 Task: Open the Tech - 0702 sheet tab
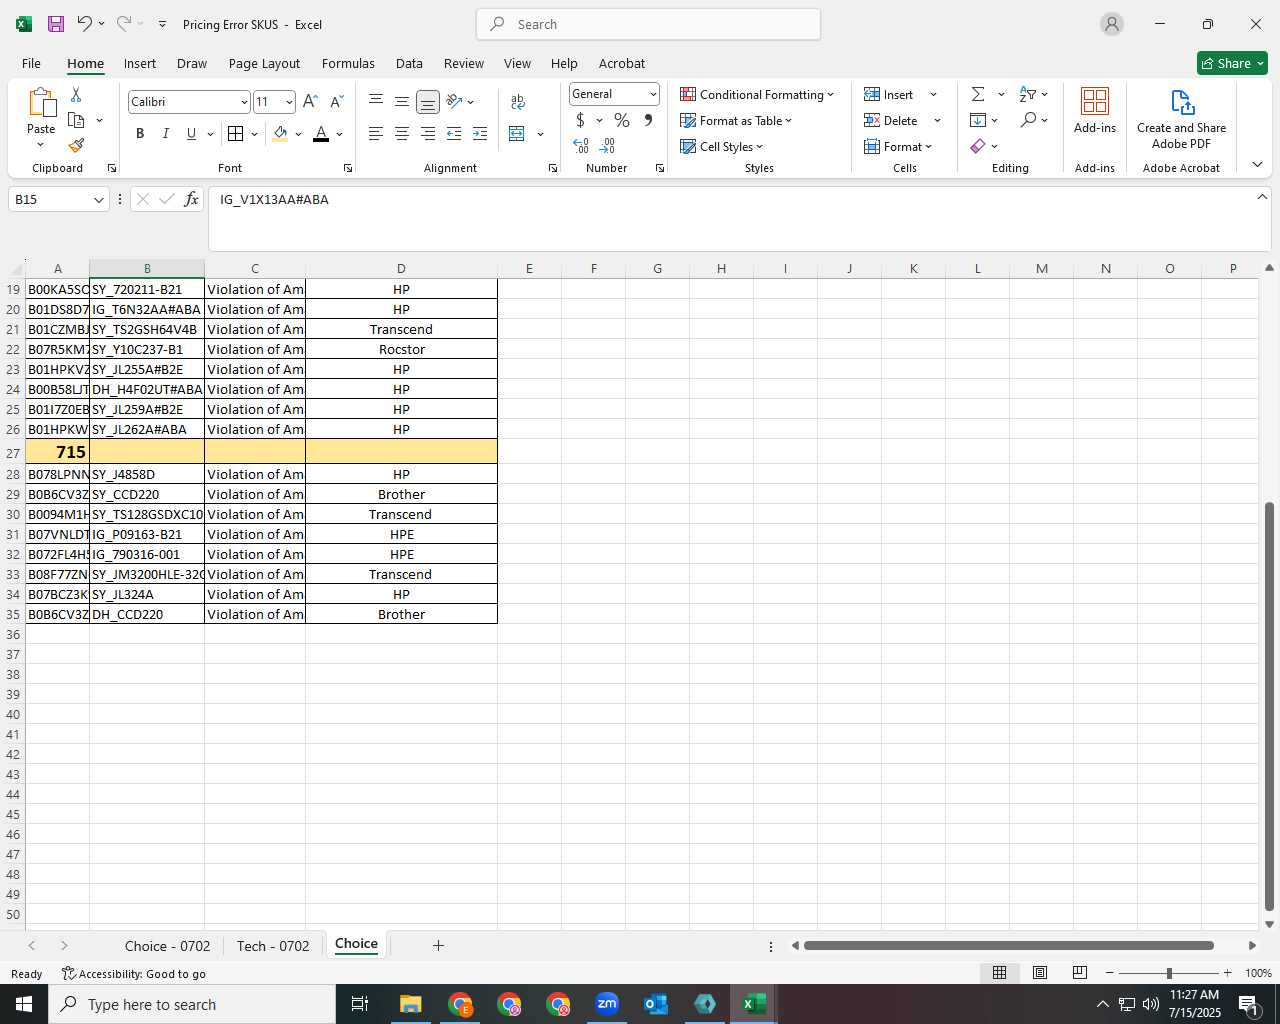pos(273,946)
